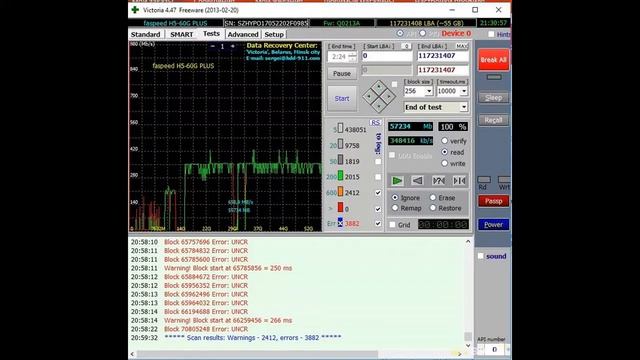The width and height of the screenshot is (640, 360).
Task: Click the End time spinner arrows
Action: (x=352, y=56)
